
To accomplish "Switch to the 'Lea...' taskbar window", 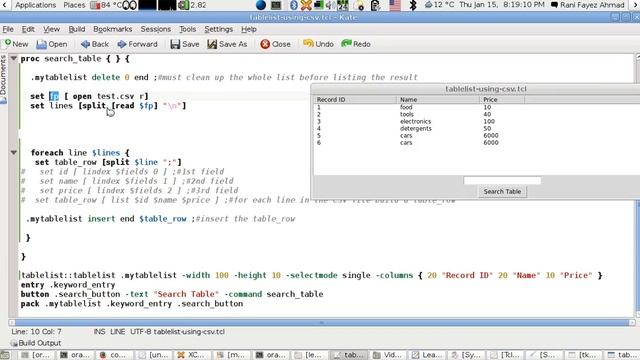I will tap(427, 355).
